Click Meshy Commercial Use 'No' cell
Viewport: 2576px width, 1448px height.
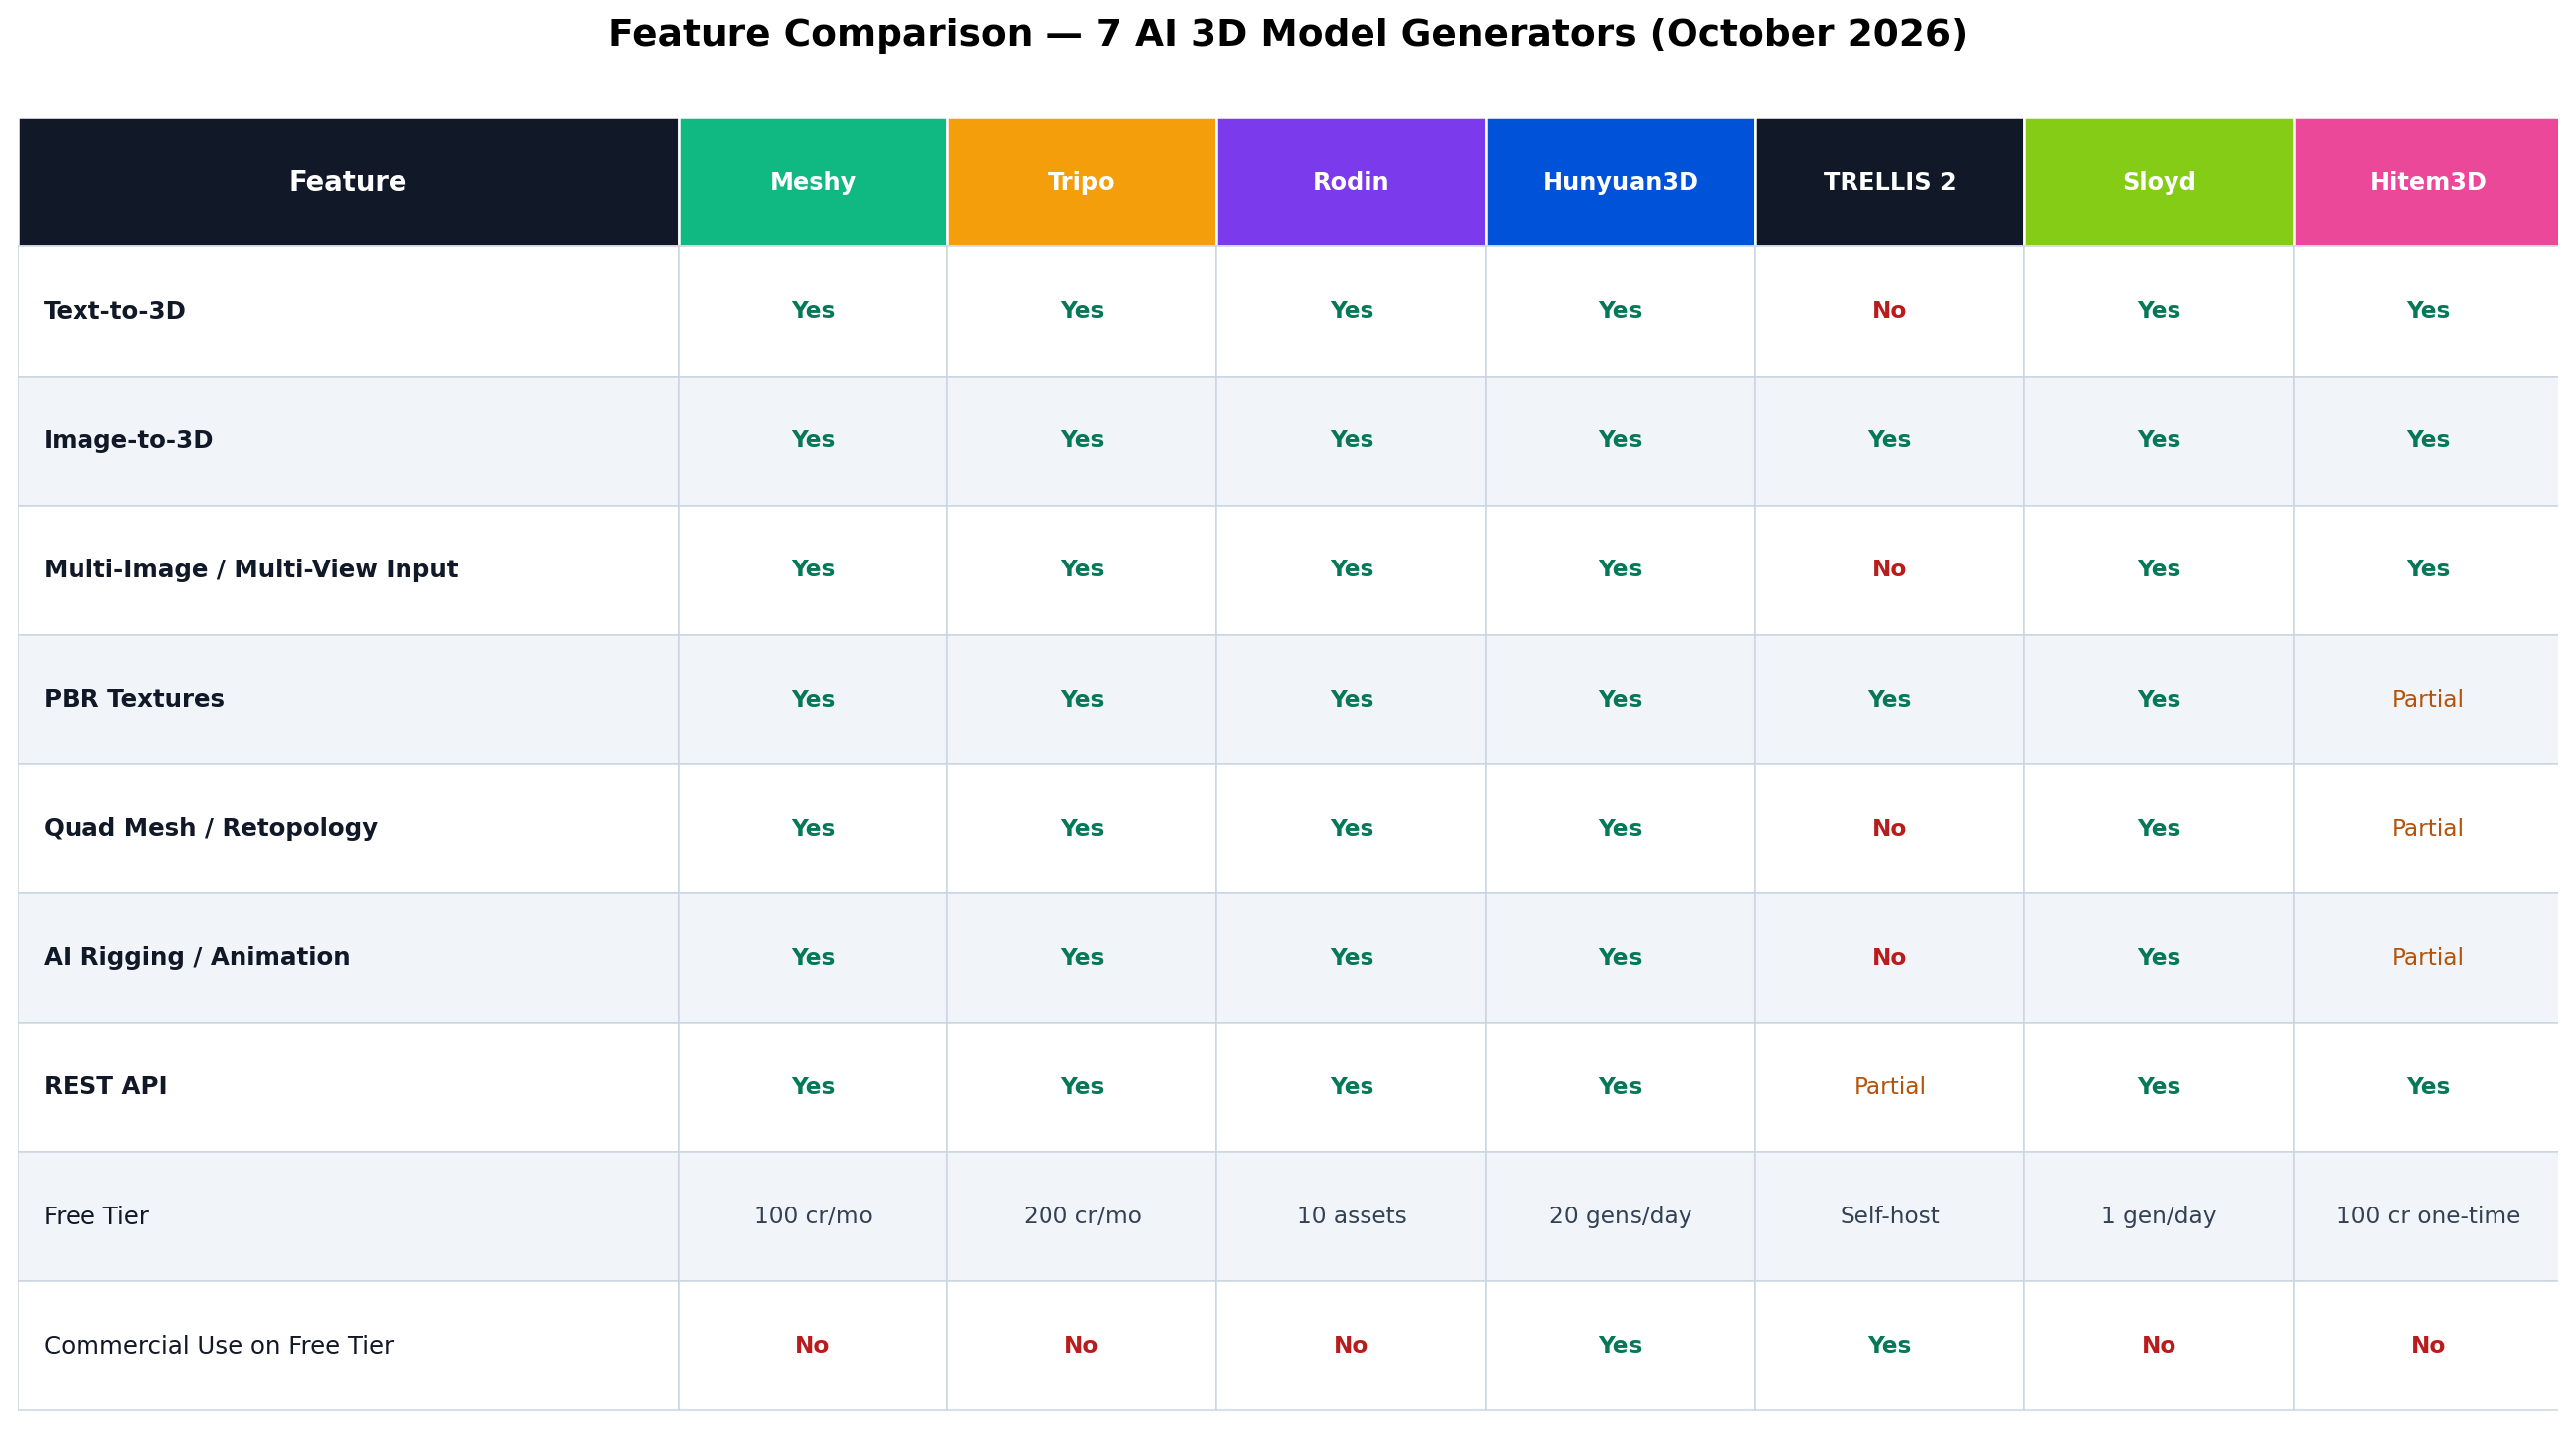click(812, 1345)
